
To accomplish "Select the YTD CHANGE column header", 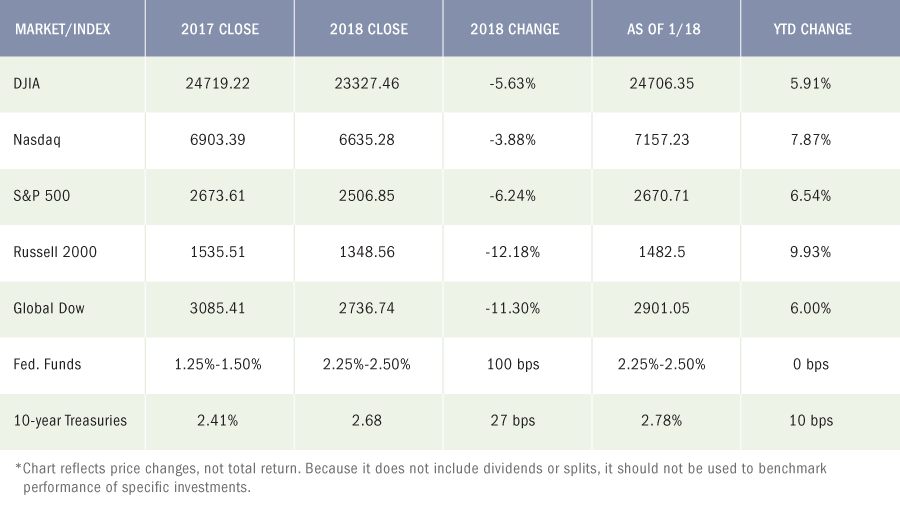I will [812, 29].
